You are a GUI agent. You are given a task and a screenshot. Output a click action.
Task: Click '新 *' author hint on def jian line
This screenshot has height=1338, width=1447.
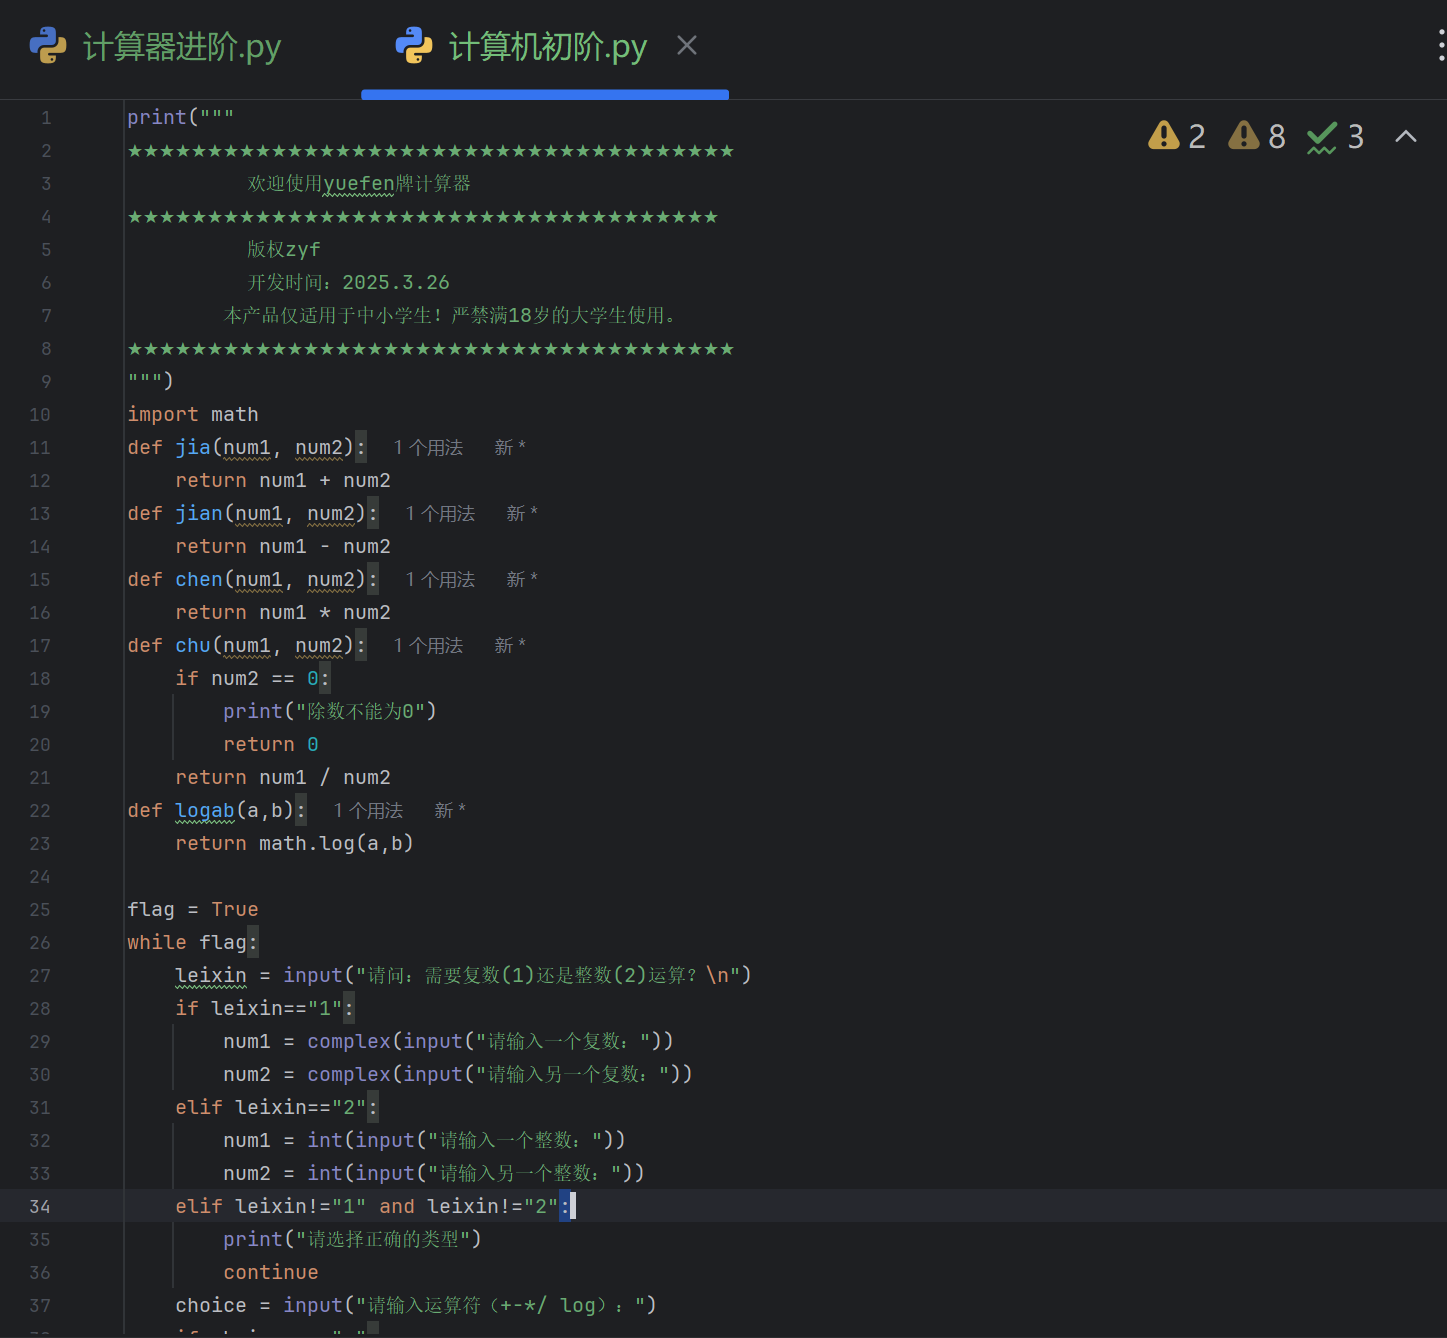pos(522,513)
